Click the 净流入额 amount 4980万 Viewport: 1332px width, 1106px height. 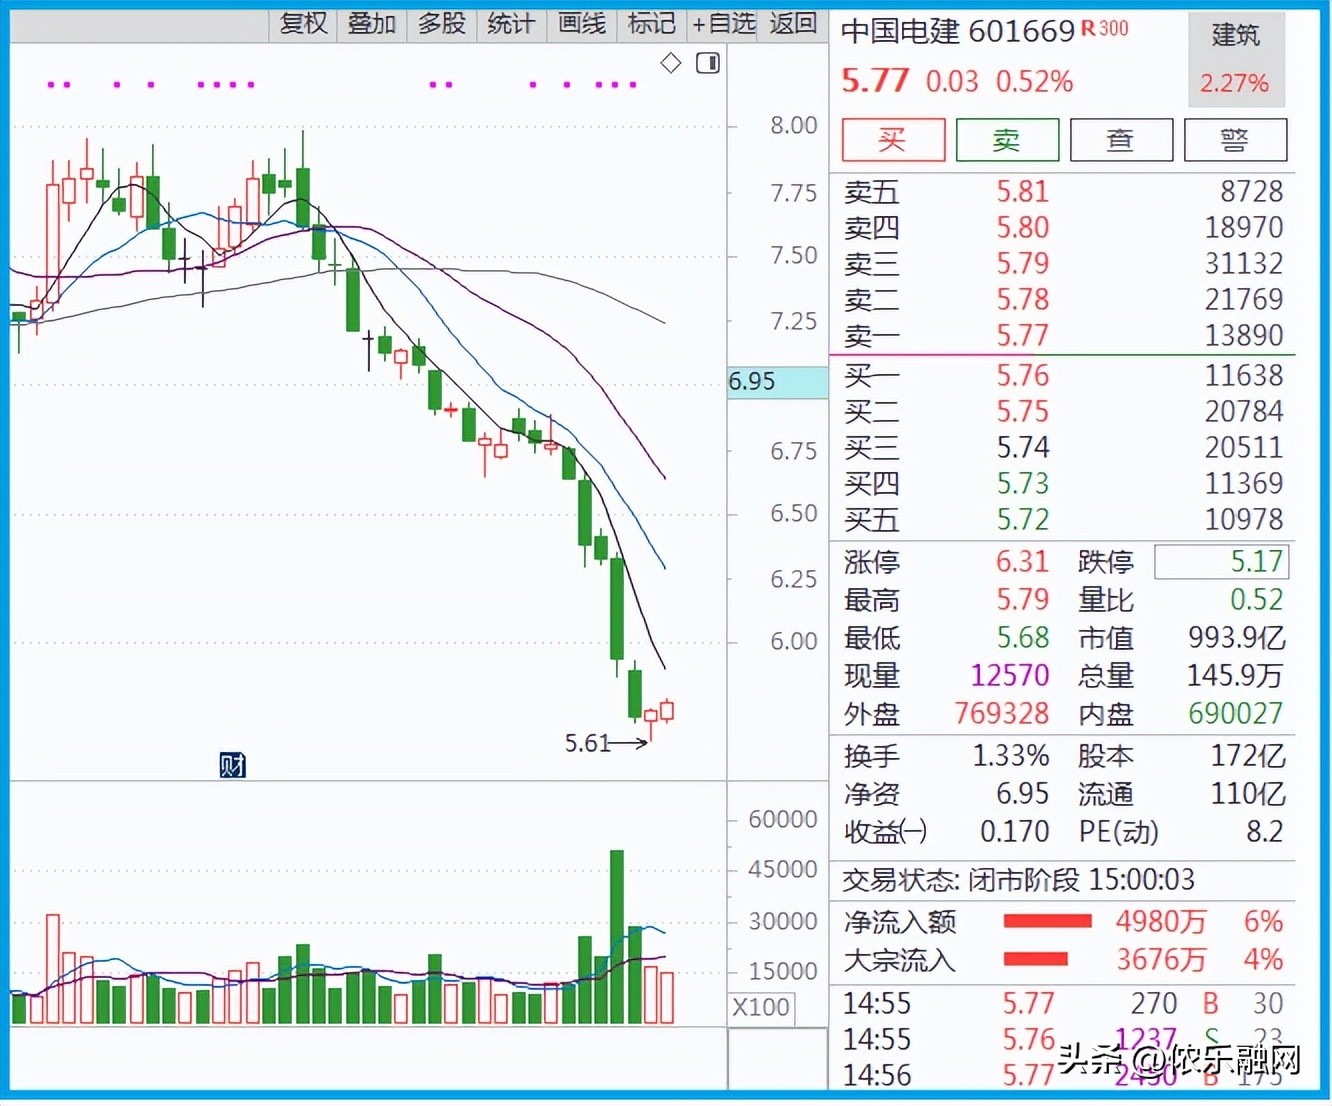pyautogui.click(x=1161, y=921)
